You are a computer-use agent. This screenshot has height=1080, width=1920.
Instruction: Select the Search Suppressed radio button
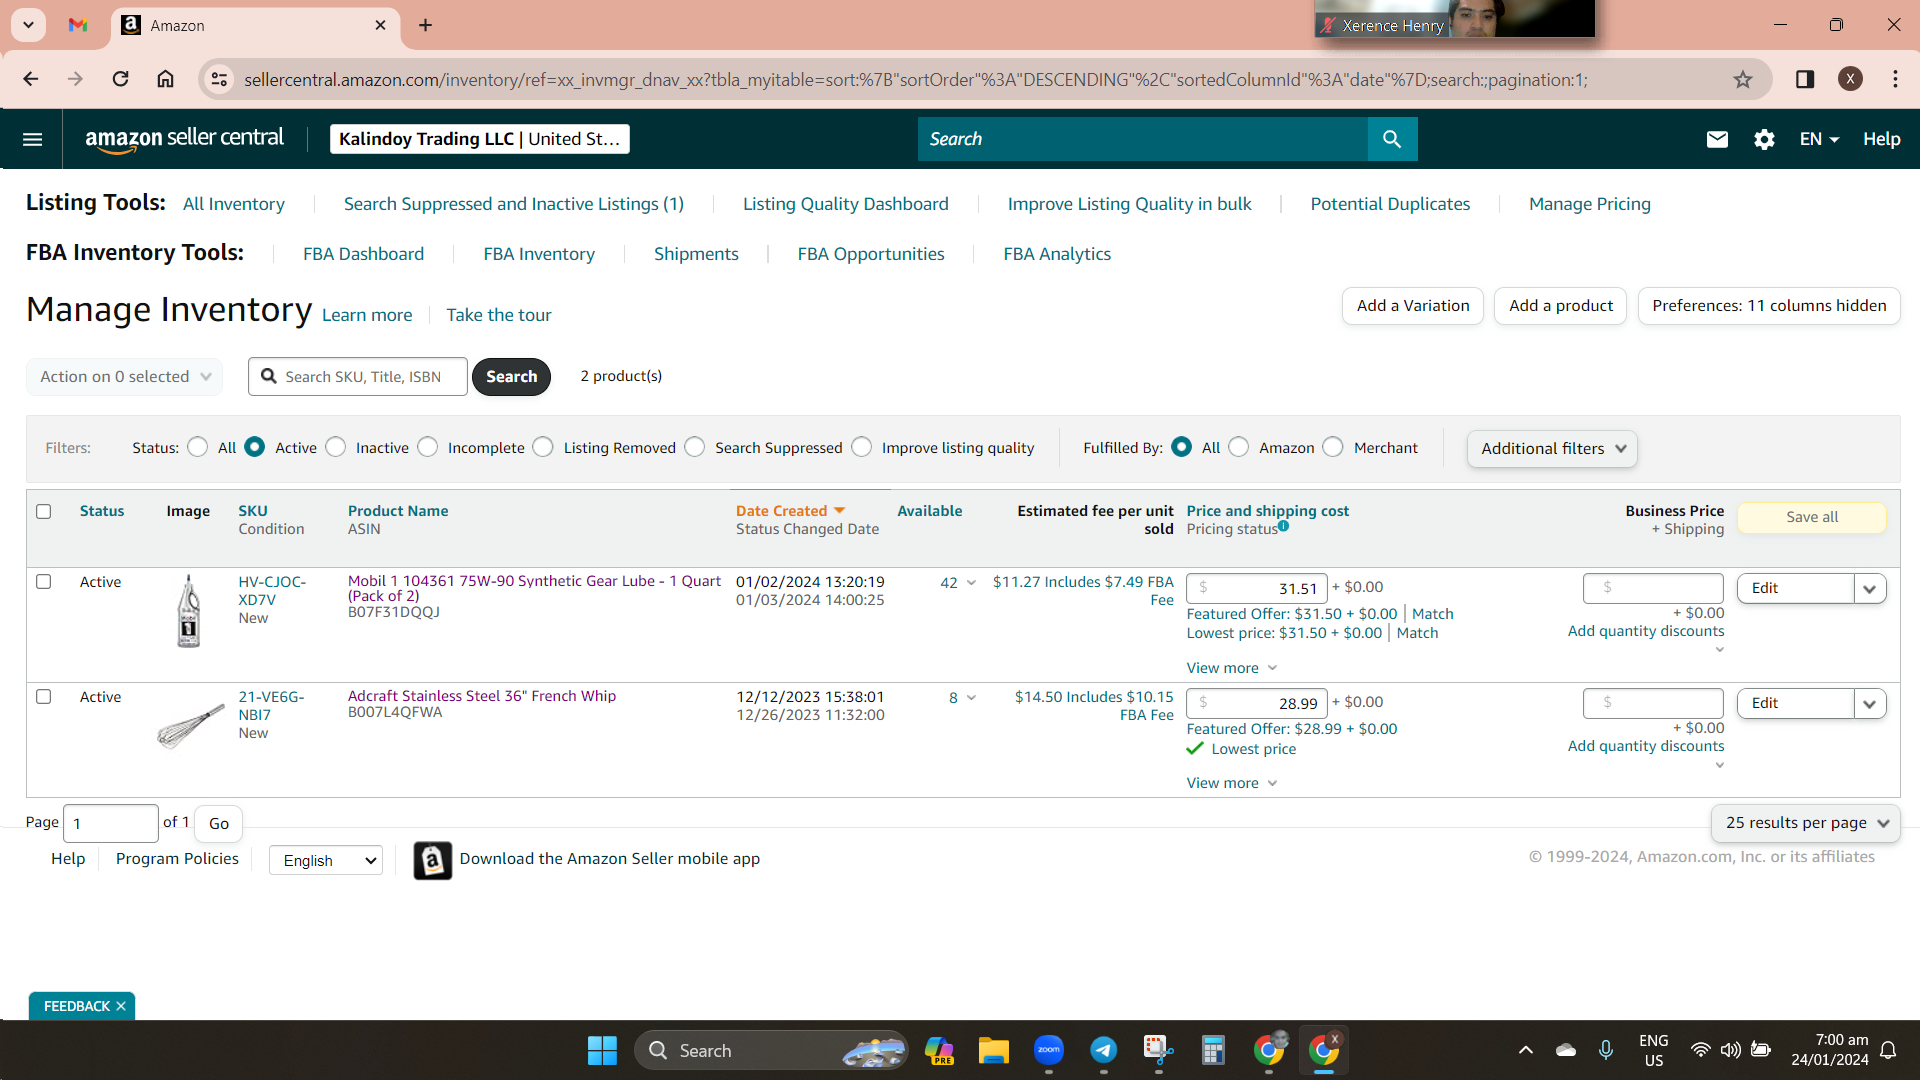point(695,447)
